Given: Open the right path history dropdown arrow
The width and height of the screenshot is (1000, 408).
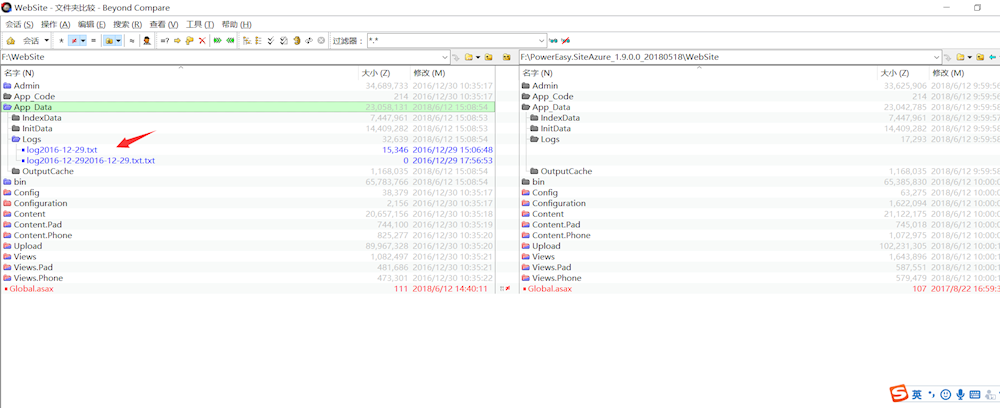Looking at the screenshot, I should pos(938,57).
